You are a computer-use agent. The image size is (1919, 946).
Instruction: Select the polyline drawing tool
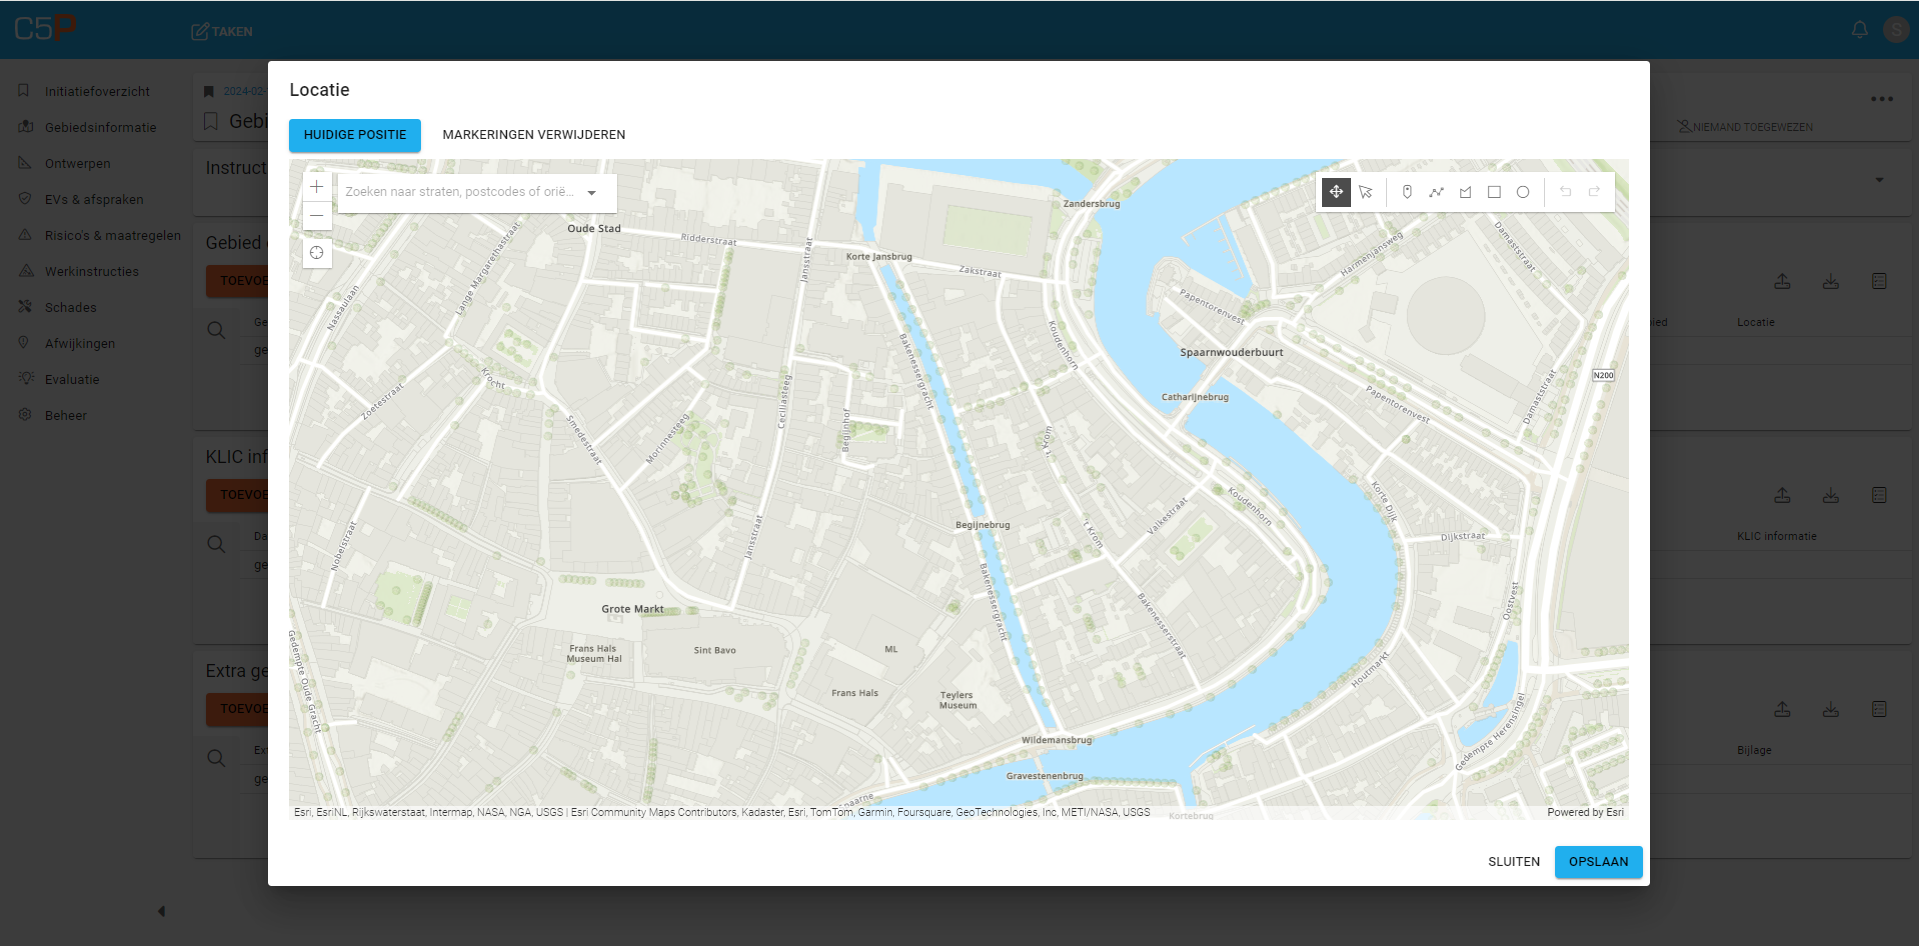pyautogui.click(x=1436, y=192)
